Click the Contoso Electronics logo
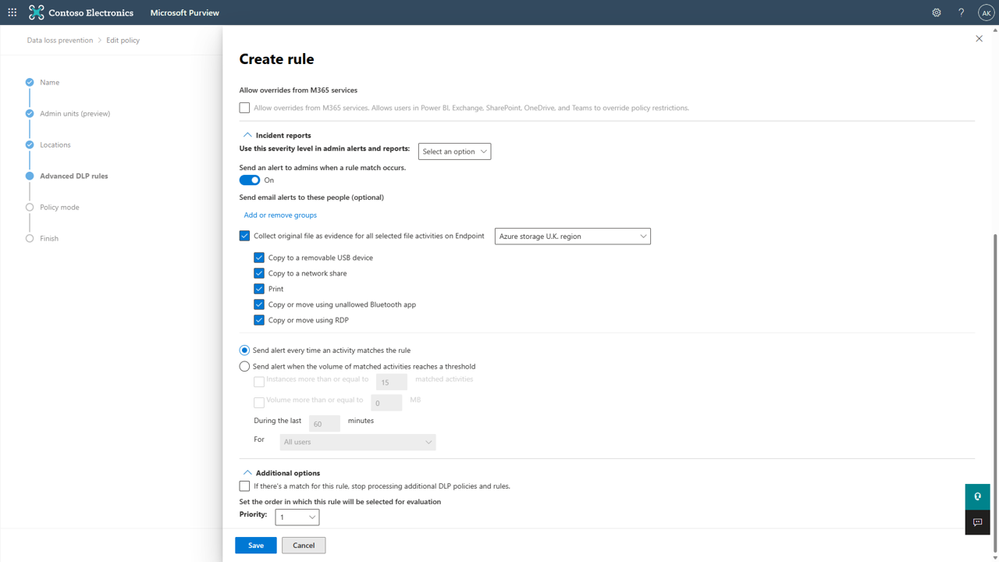This screenshot has width=999, height=562. click(37, 13)
